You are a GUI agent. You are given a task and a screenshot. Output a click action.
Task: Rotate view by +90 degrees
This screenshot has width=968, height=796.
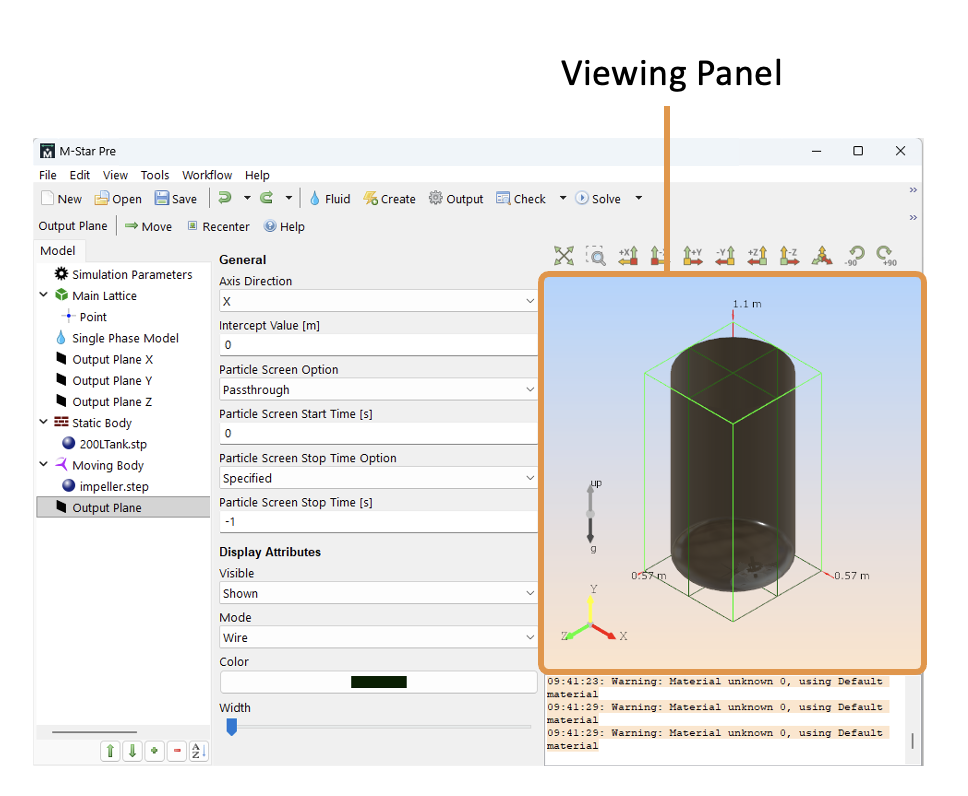click(884, 256)
